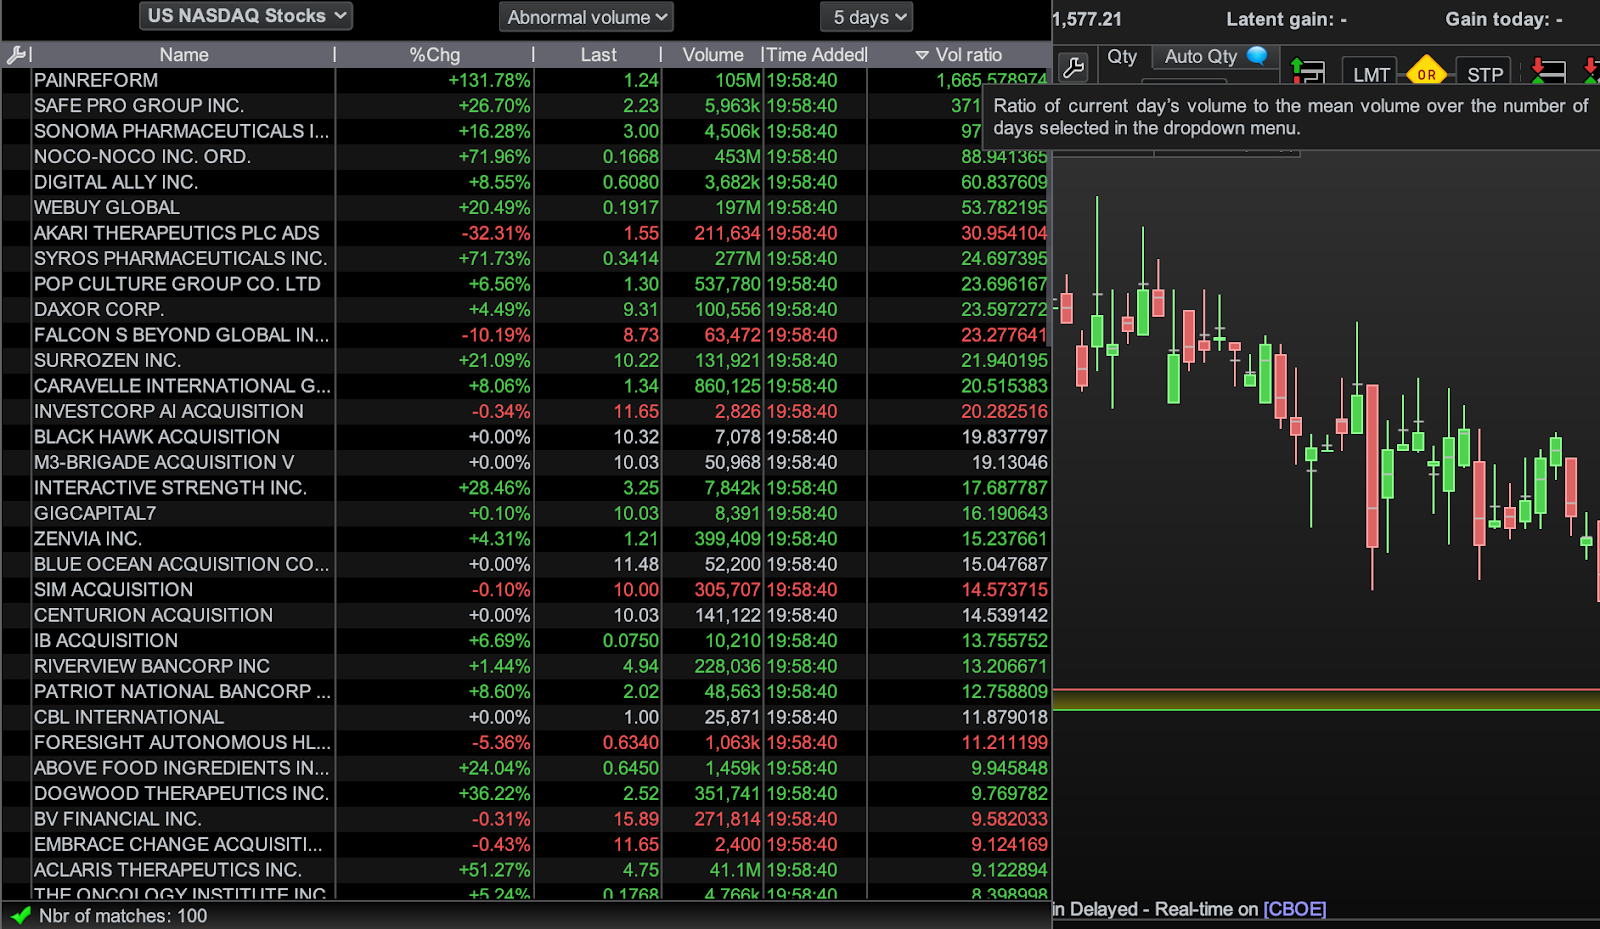Open the order panel wrench settings icon

point(1073,68)
